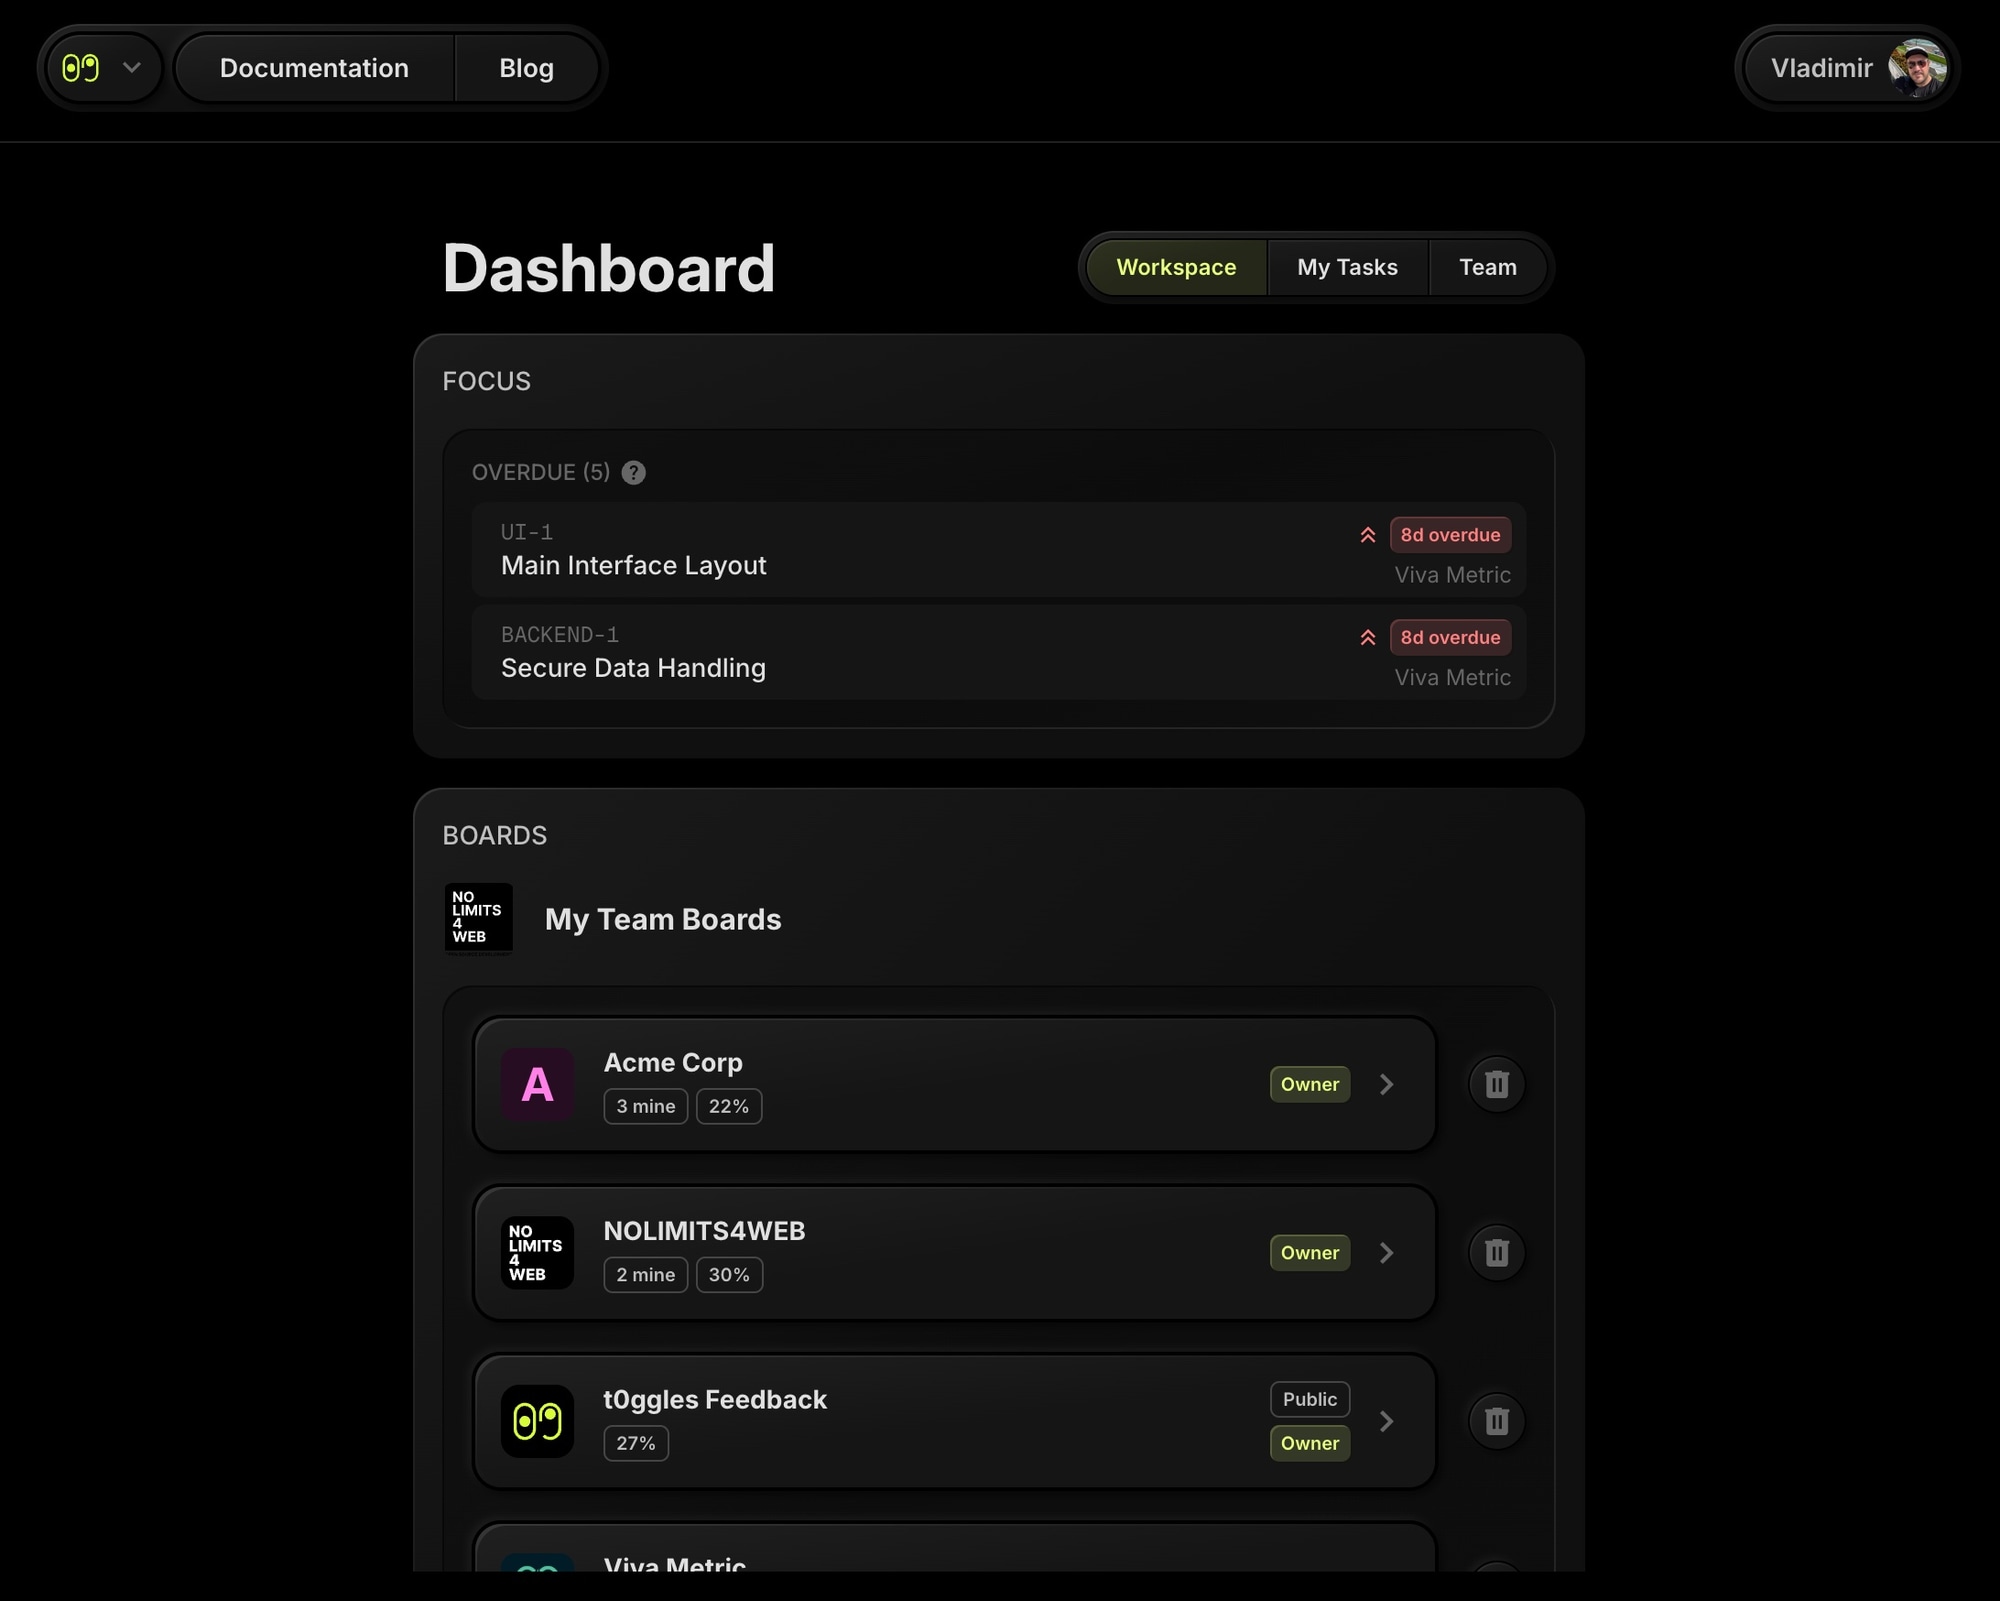Open Vladimir's user profile menu
Viewport: 2000px width, 1601px height.
pos(1846,68)
